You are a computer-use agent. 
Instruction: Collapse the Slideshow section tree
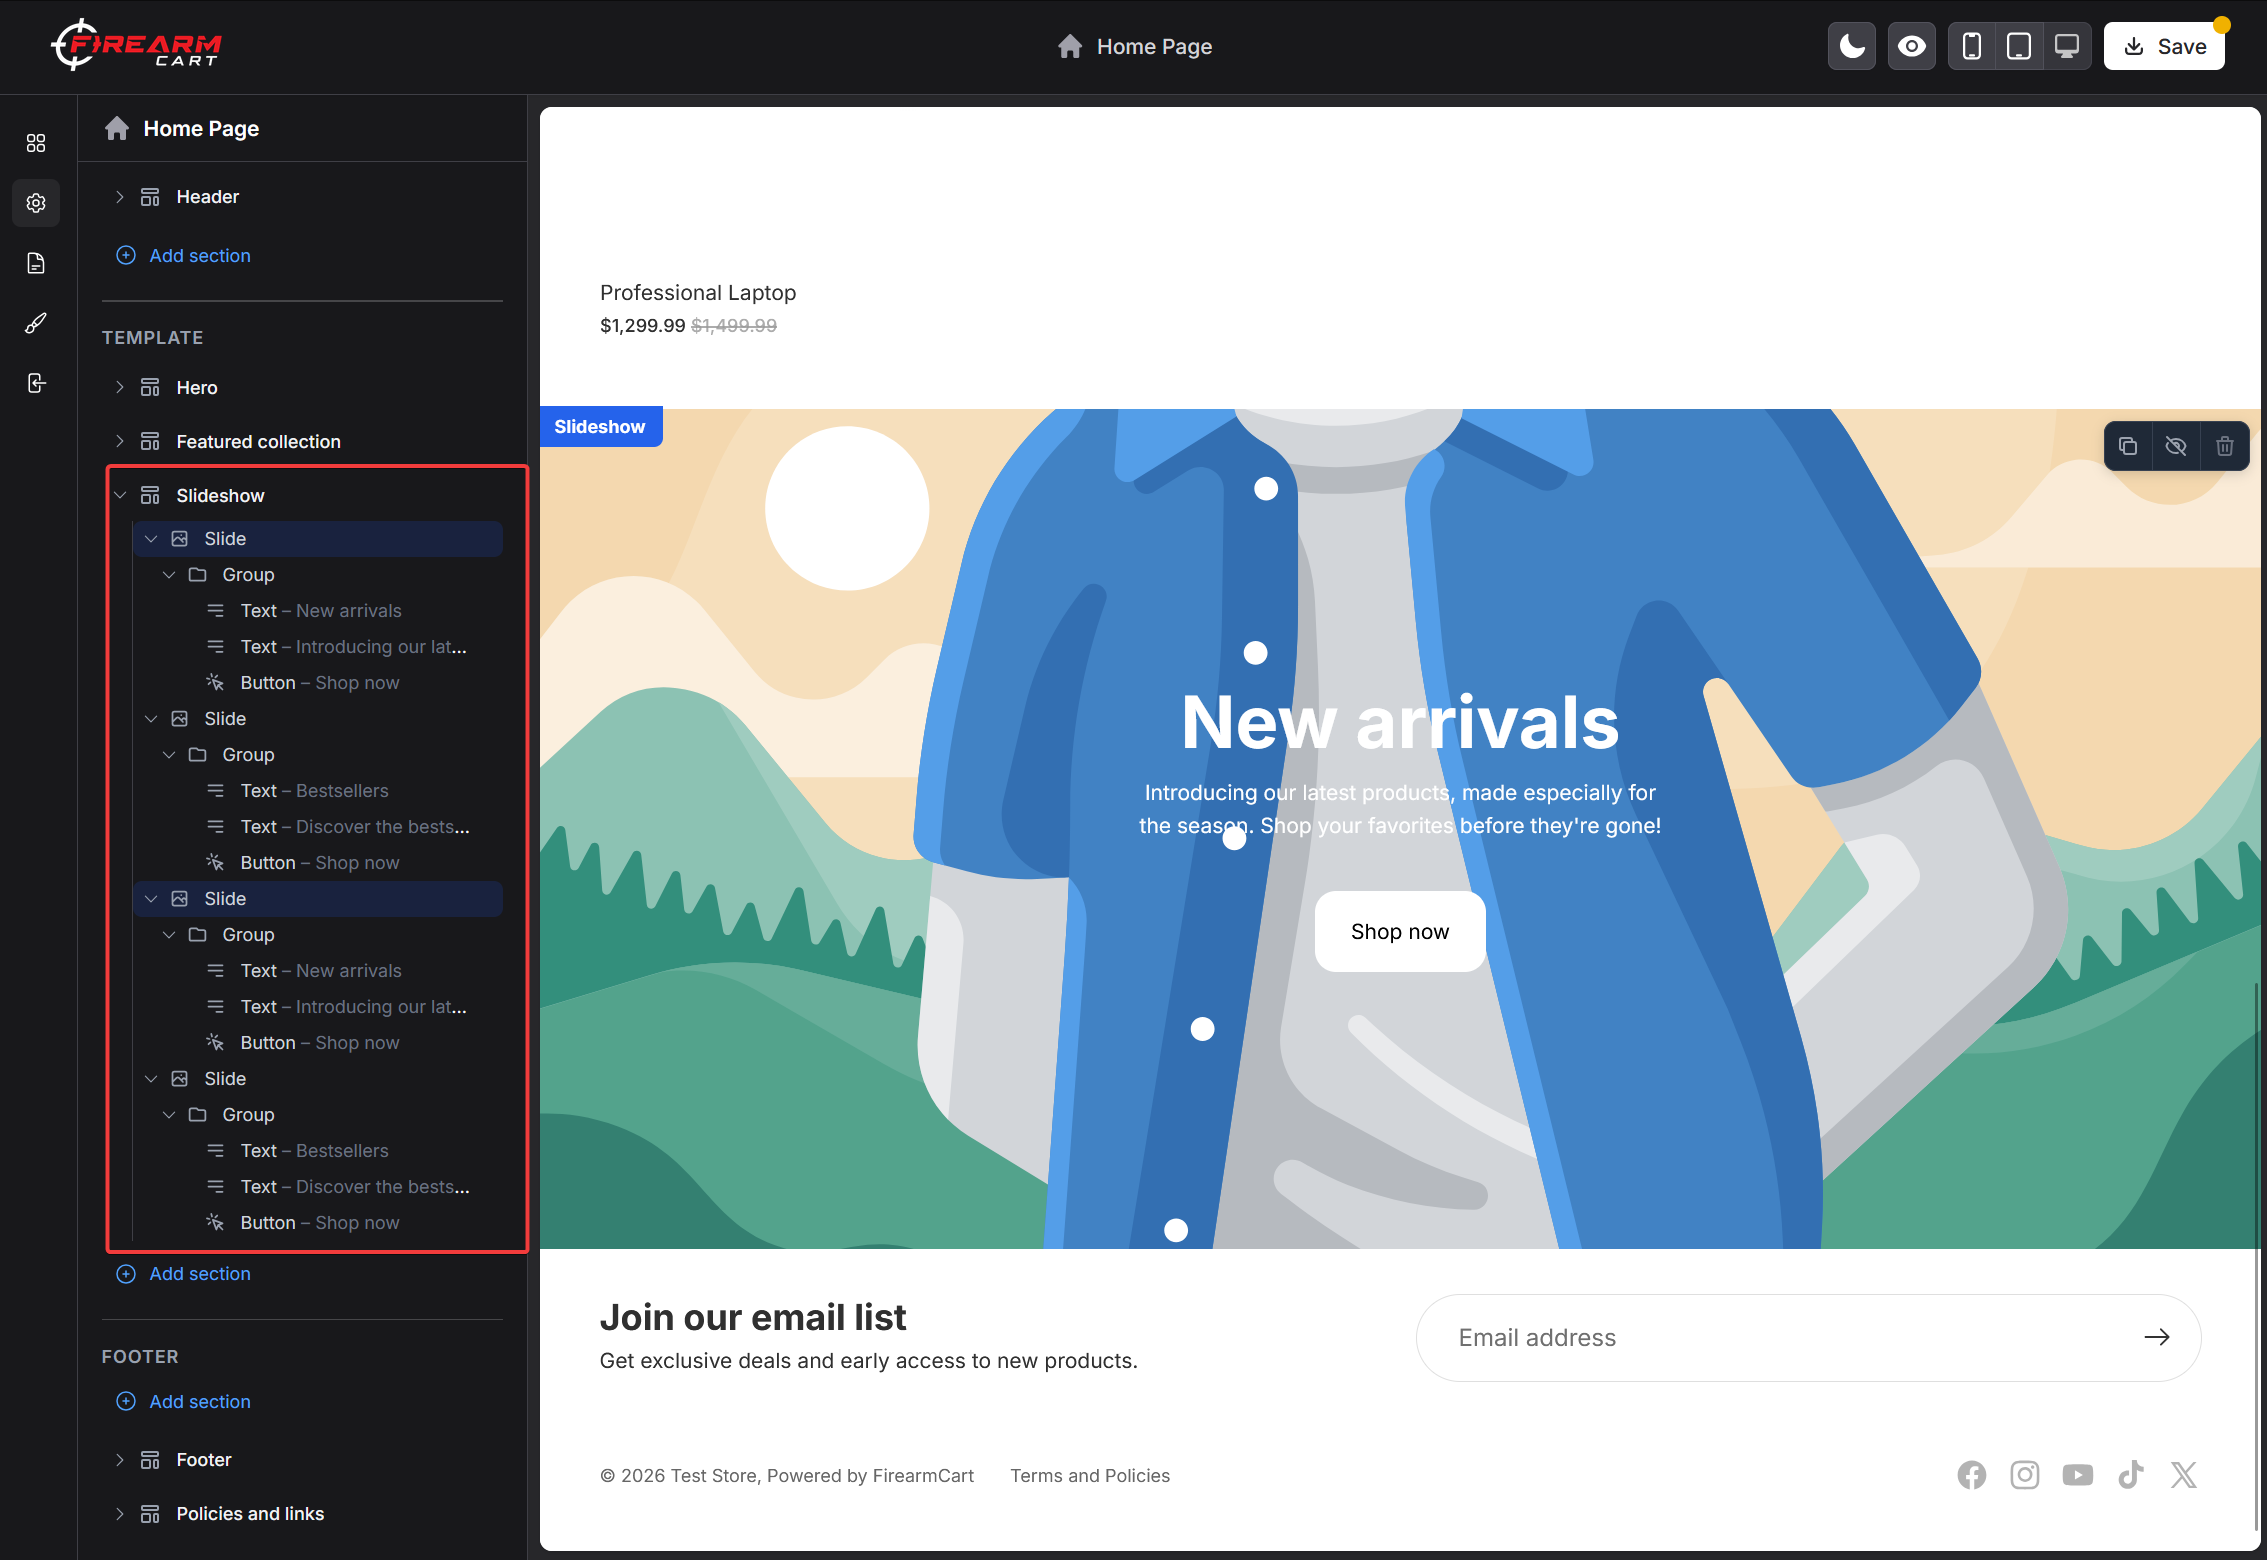pyautogui.click(x=120, y=495)
